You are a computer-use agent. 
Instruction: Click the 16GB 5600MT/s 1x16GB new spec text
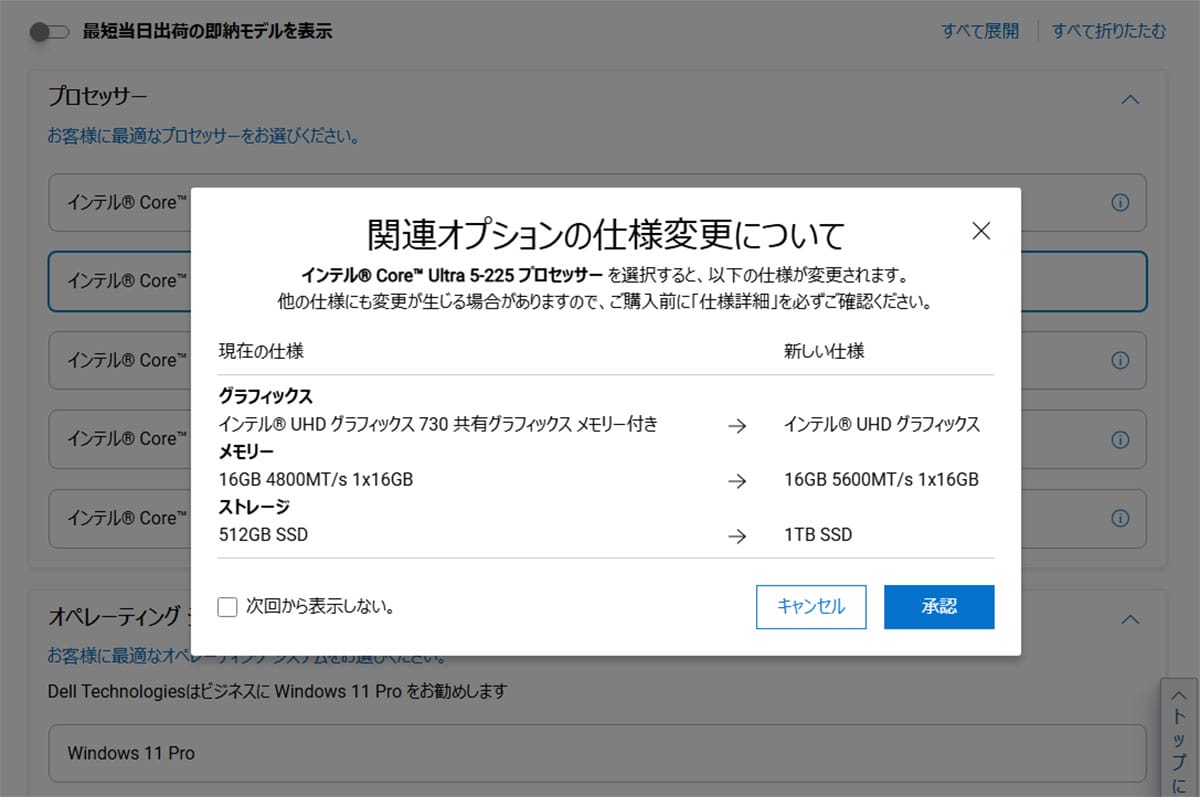point(881,480)
